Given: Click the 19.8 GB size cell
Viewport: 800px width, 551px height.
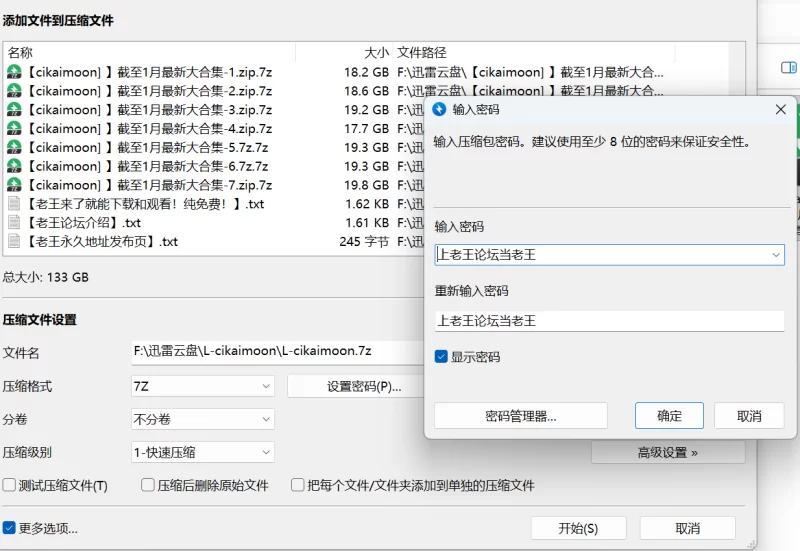Looking at the screenshot, I should [366, 185].
